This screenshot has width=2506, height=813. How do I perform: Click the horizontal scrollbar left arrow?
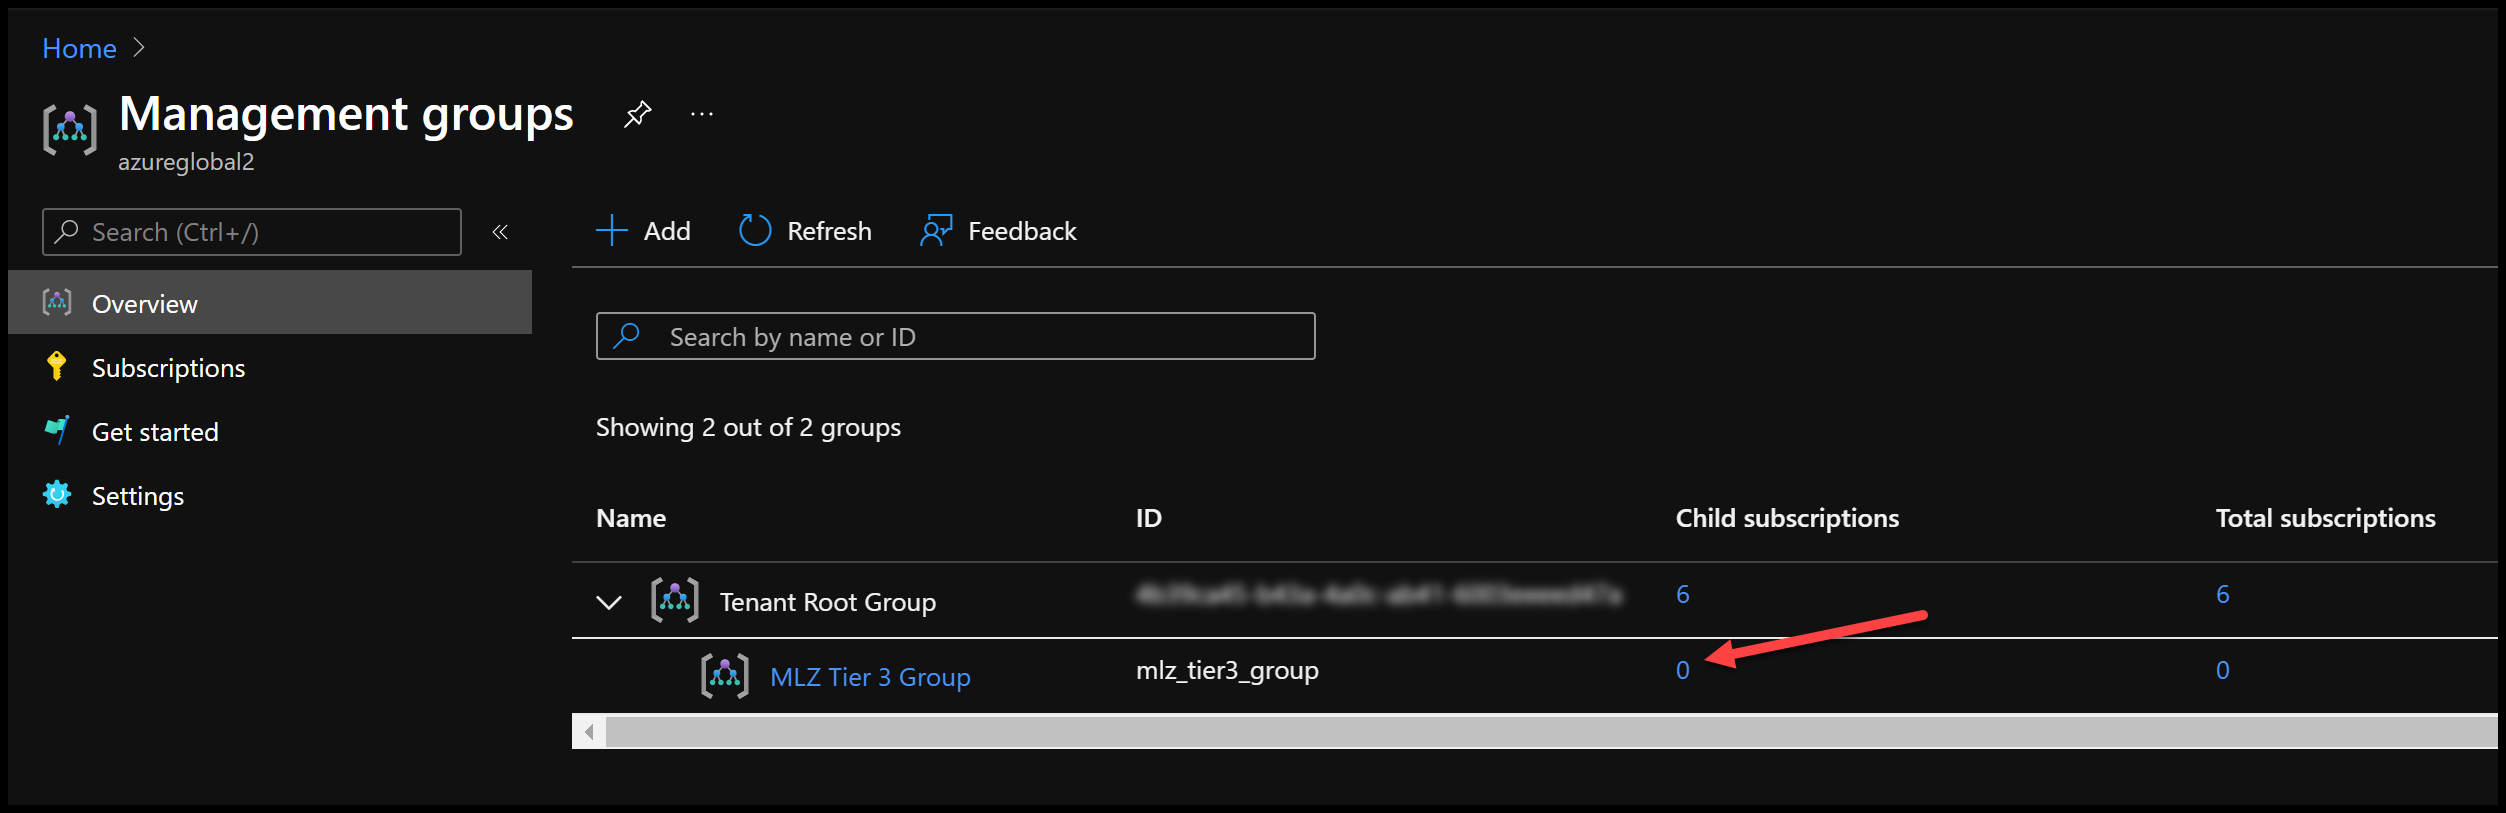coord(589,732)
